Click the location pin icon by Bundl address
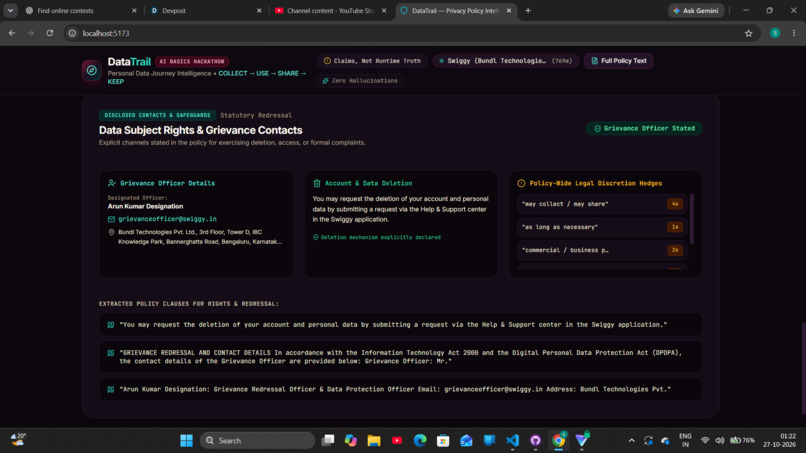The width and height of the screenshot is (806, 453). [112, 232]
